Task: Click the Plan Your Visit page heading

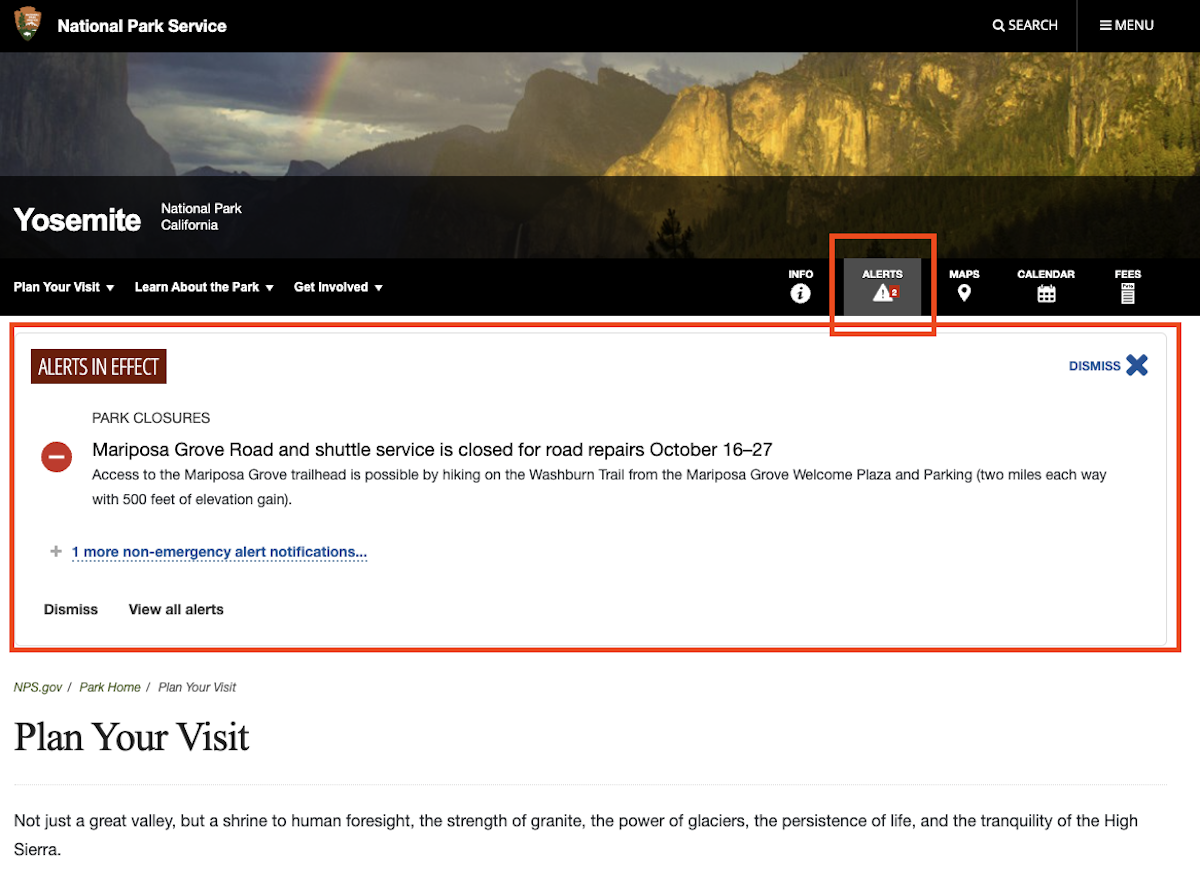Action: pyautogui.click(x=131, y=737)
